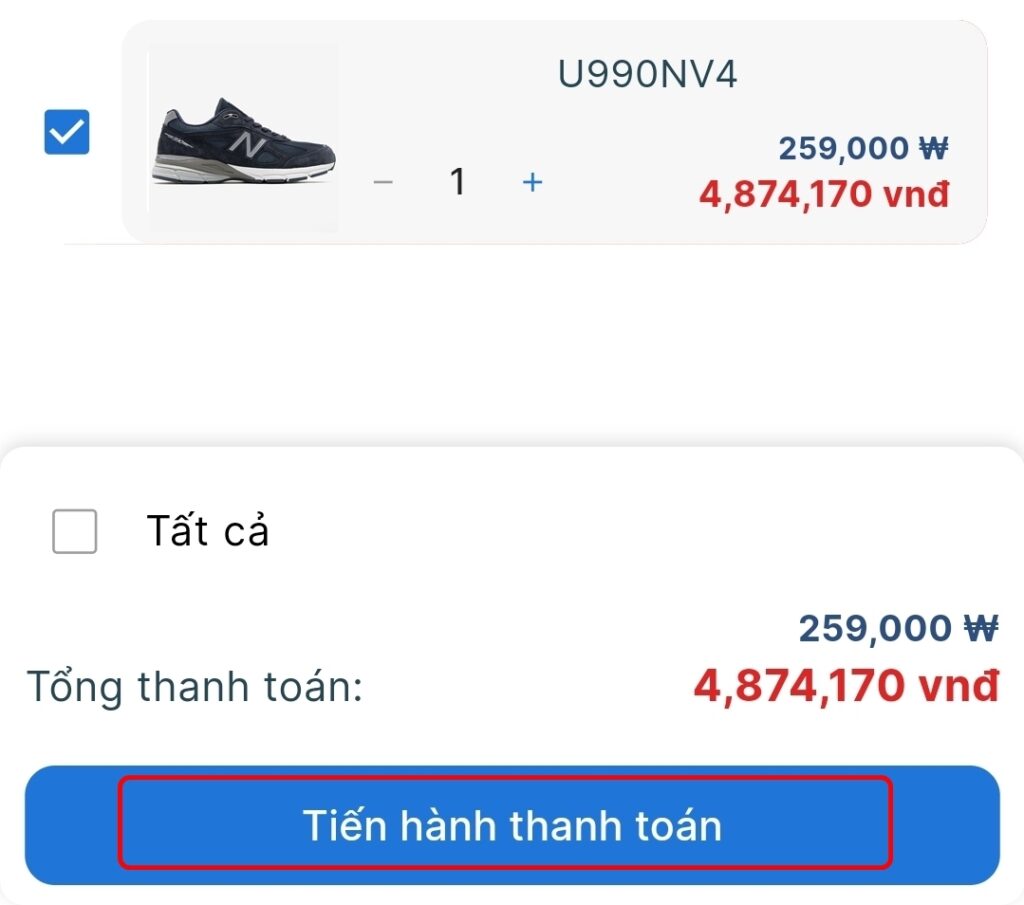Screen dimensions: 1024x905
Task: Tick the "Tất cả" select-all checkbox
Action: pos(75,531)
